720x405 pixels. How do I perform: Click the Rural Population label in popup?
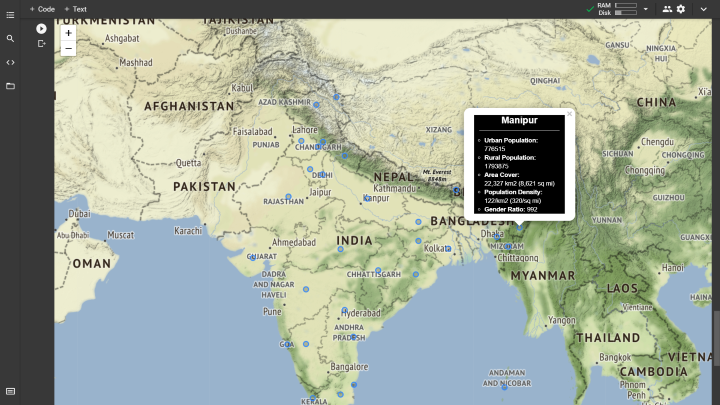(x=510, y=158)
